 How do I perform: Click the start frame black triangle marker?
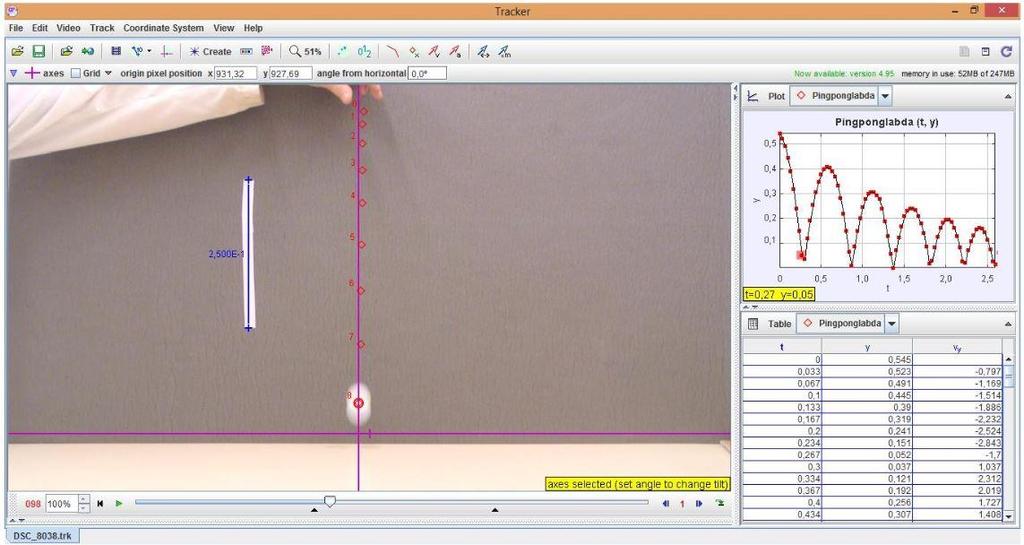click(x=314, y=510)
